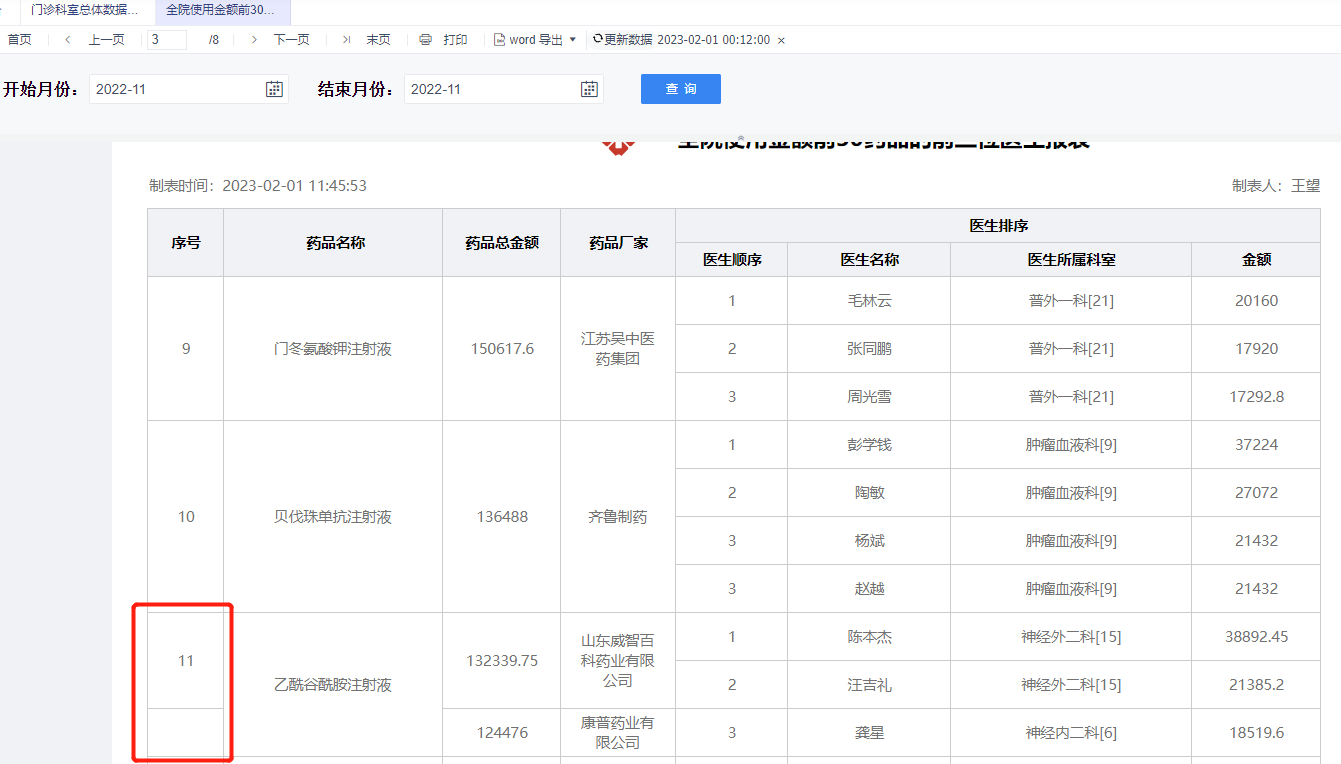1341x764 pixels.
Task: Click the 药品厂家 column header
Action: [618, 242]
